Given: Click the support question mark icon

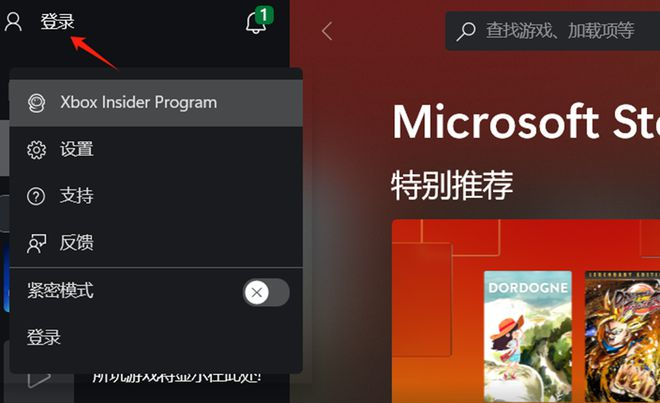Looking at the screenshot, I should (36, 196).
